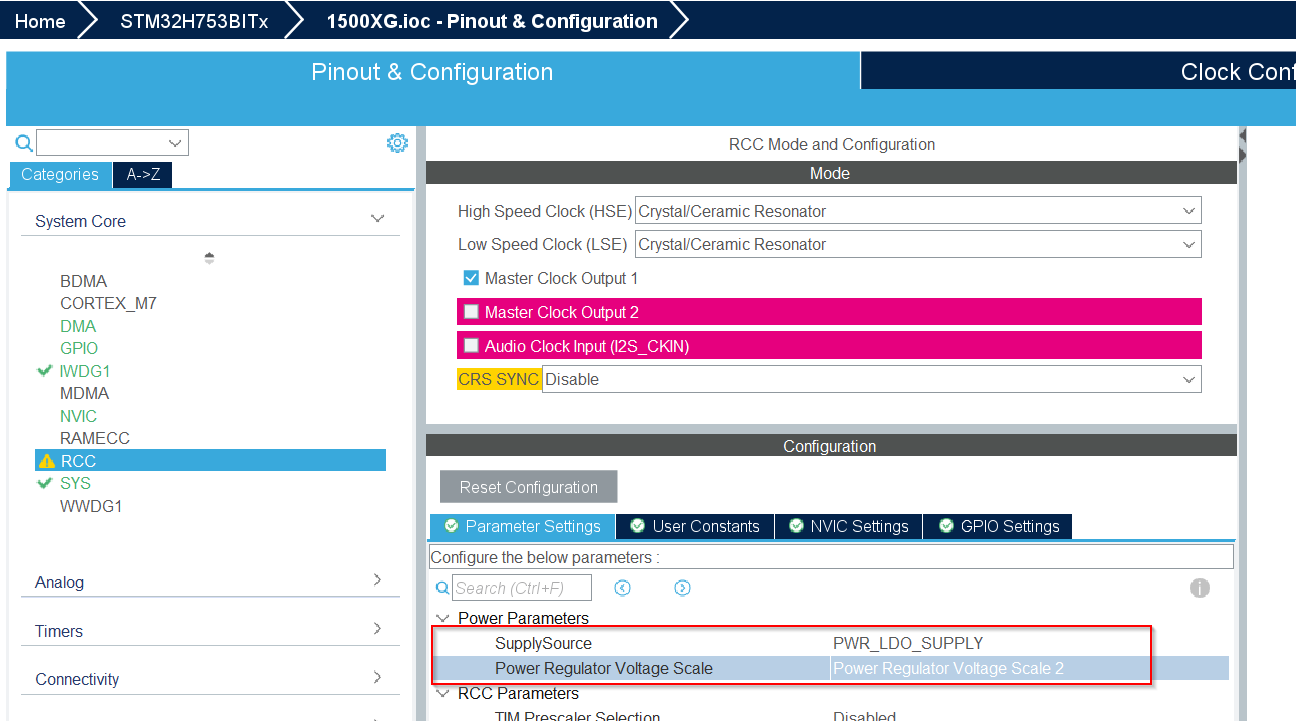Click the next parameter arrow icon
Screen dimensions: 1296x721
[682, 587]
